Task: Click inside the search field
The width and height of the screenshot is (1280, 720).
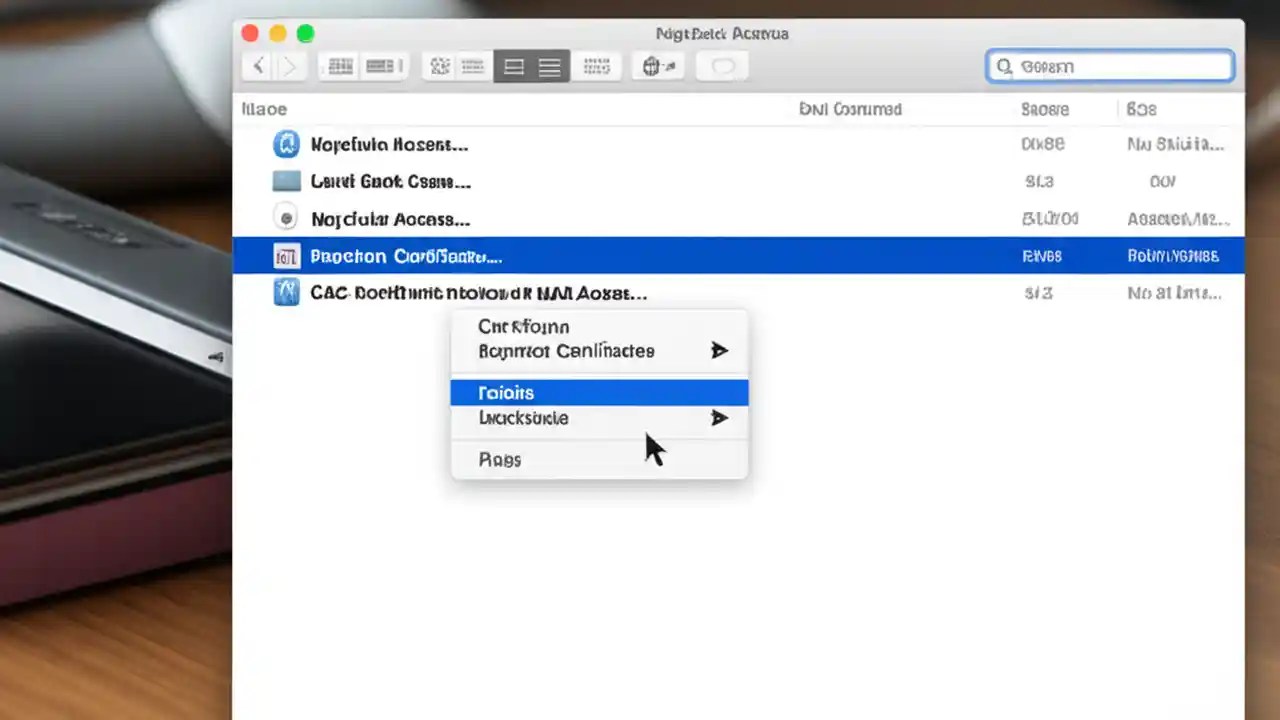Action: click(1110, 66)
